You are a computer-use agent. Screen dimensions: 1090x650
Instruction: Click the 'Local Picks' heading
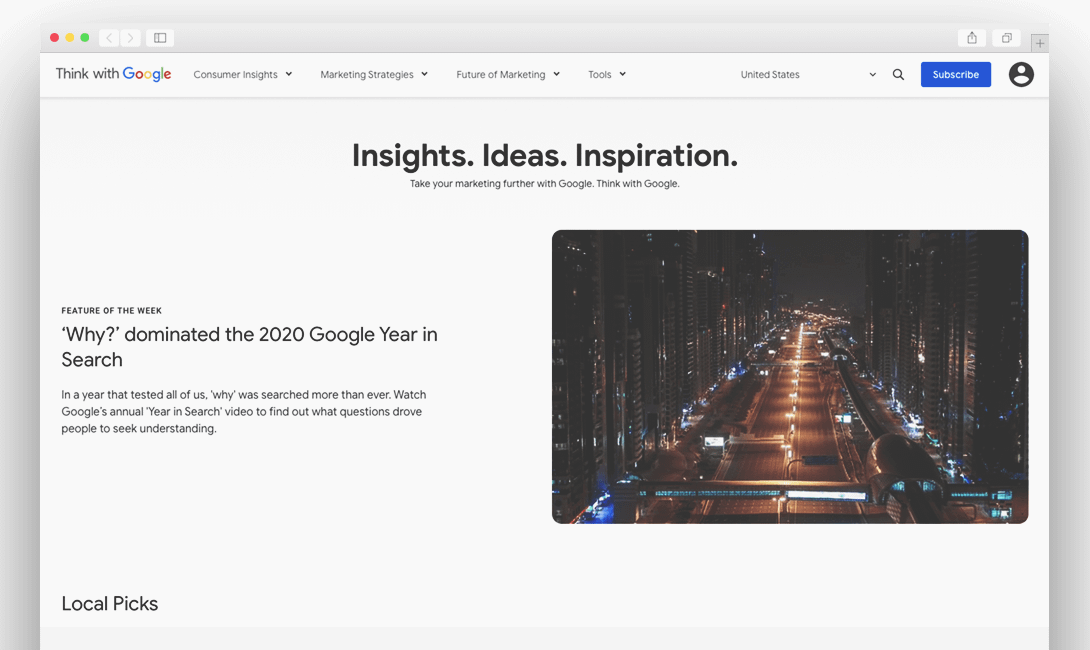(110, 603)
